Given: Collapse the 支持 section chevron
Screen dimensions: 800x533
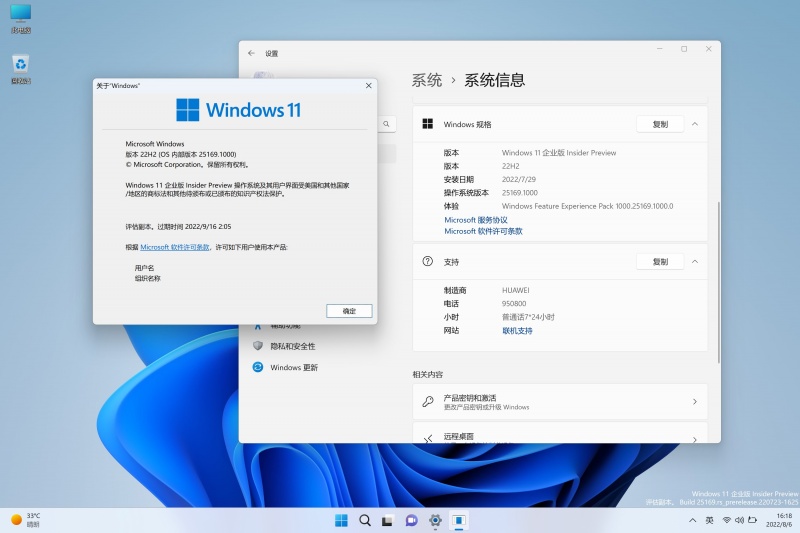Looking at the screenshot, I should pyautogui.click(x=695, y=261).
